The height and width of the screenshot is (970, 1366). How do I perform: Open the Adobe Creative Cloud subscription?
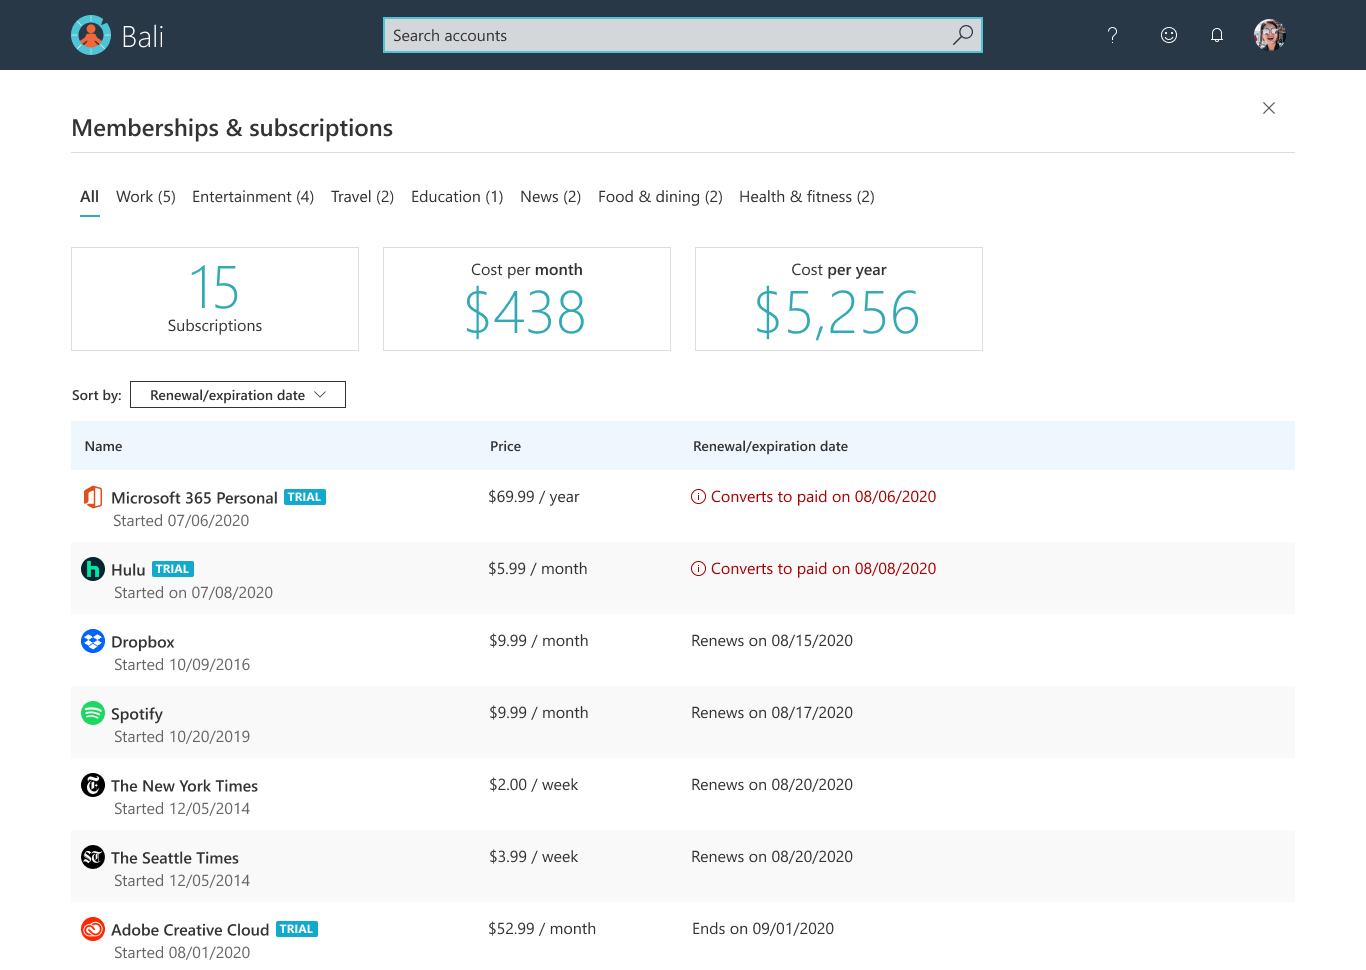pyautogui.click(x=190, y=930)
